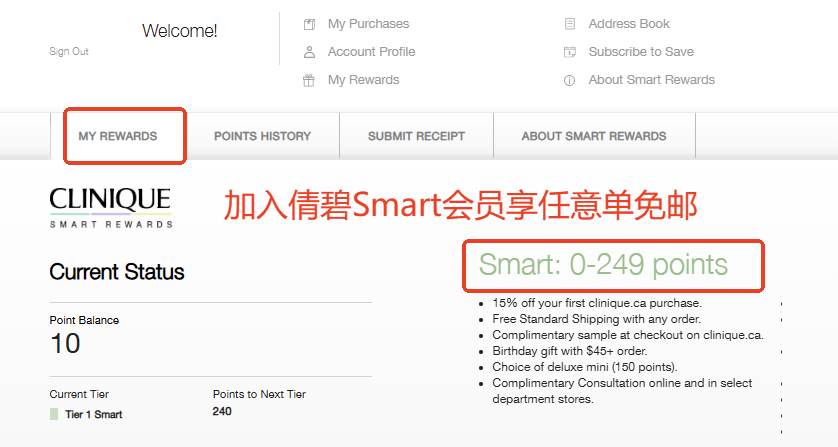This screenshot has width=838, height=447.
Task: Click the Current Status heading
Action: (x=117, y=272)
